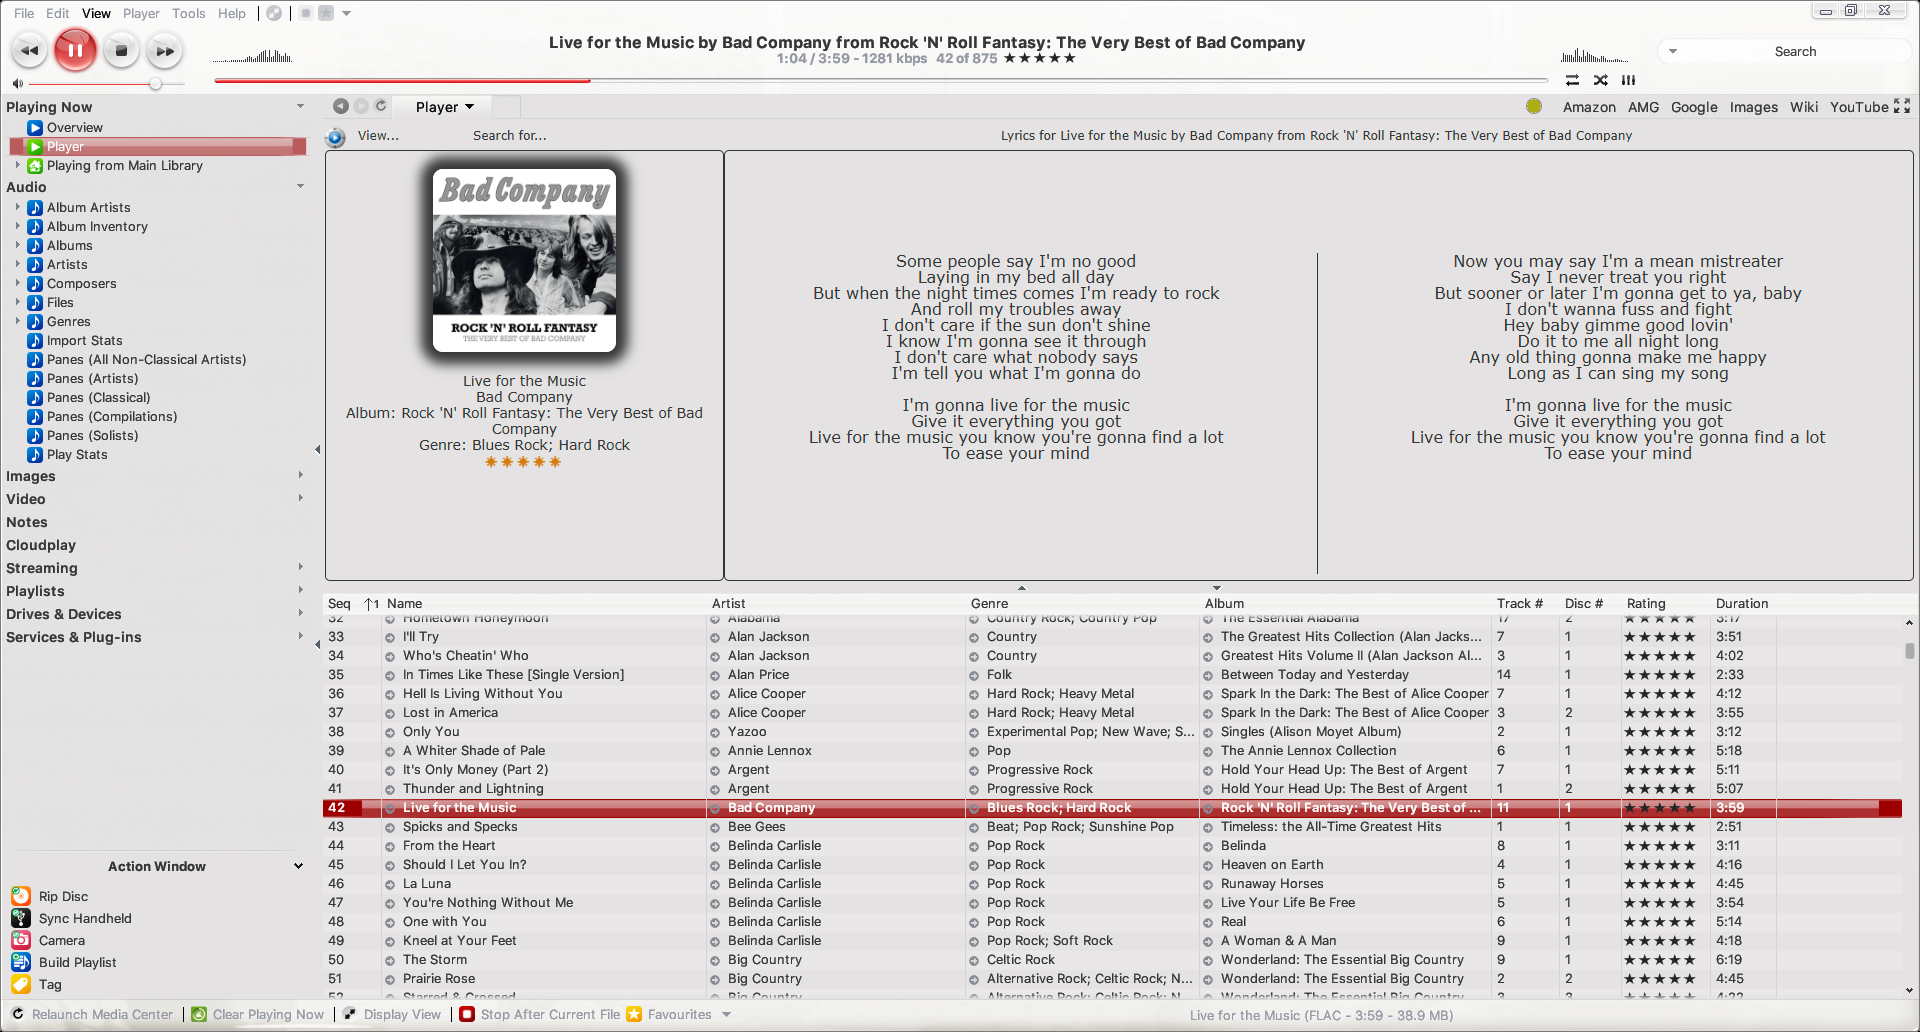Open the Google link
The width and height of the screenshot is (1920, 1032).
[1694, 107]
